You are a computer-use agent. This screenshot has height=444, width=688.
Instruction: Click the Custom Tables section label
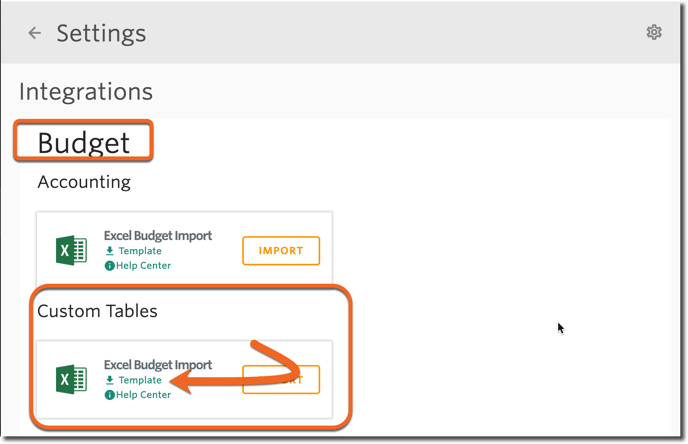click(97, 311)
